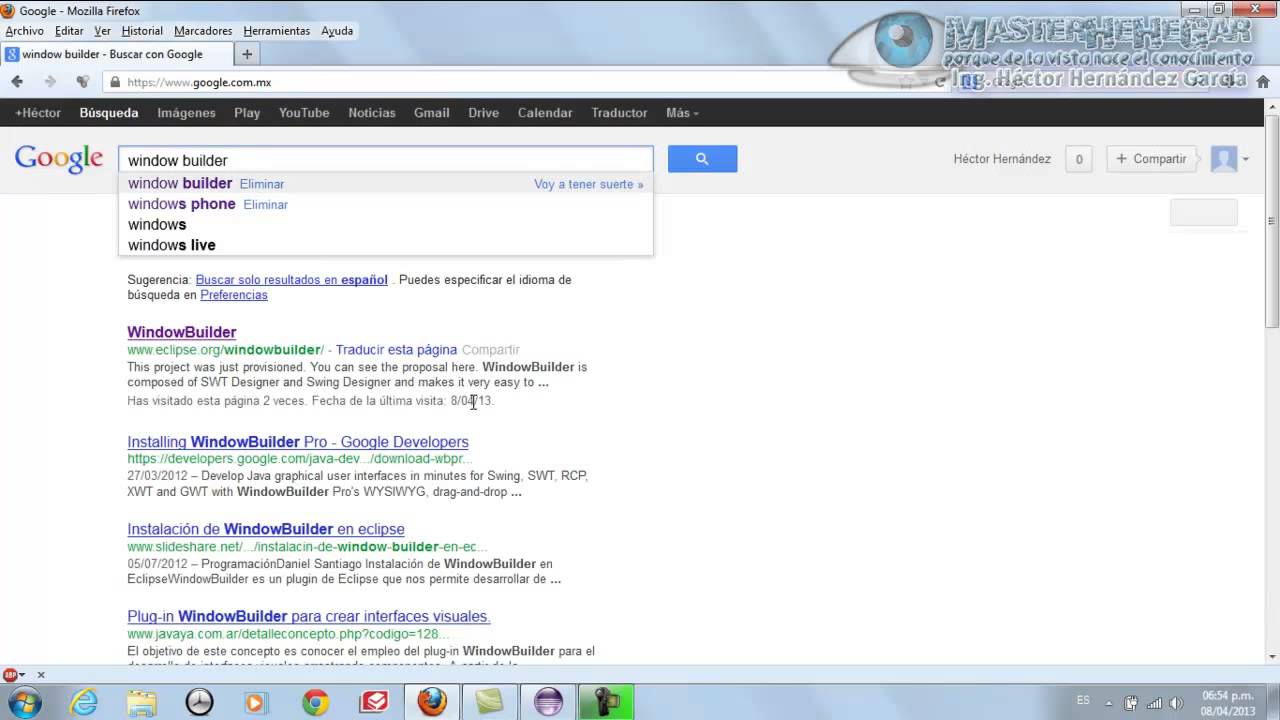Open the Ver menu
Screen dimensions: 1280x720
(x=103, y=31)
